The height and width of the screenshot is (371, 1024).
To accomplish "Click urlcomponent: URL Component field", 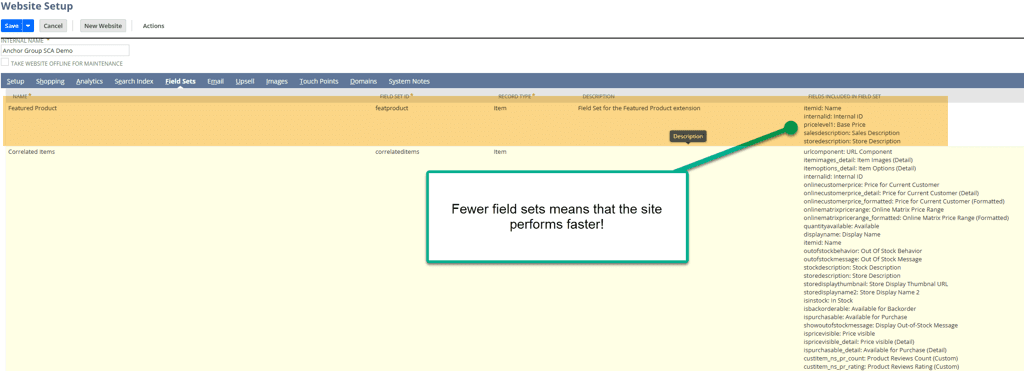I will [x=848, y=152].
